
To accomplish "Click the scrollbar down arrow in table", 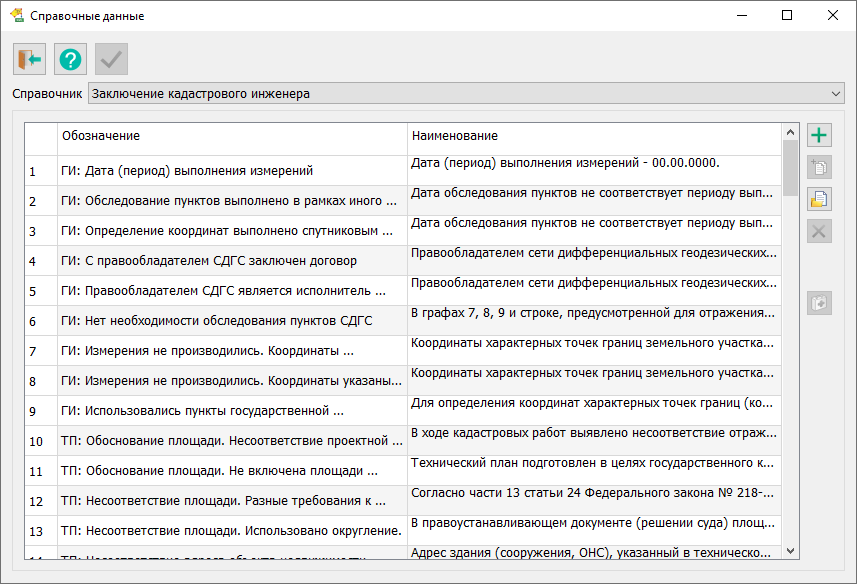I will coord(791,550).
